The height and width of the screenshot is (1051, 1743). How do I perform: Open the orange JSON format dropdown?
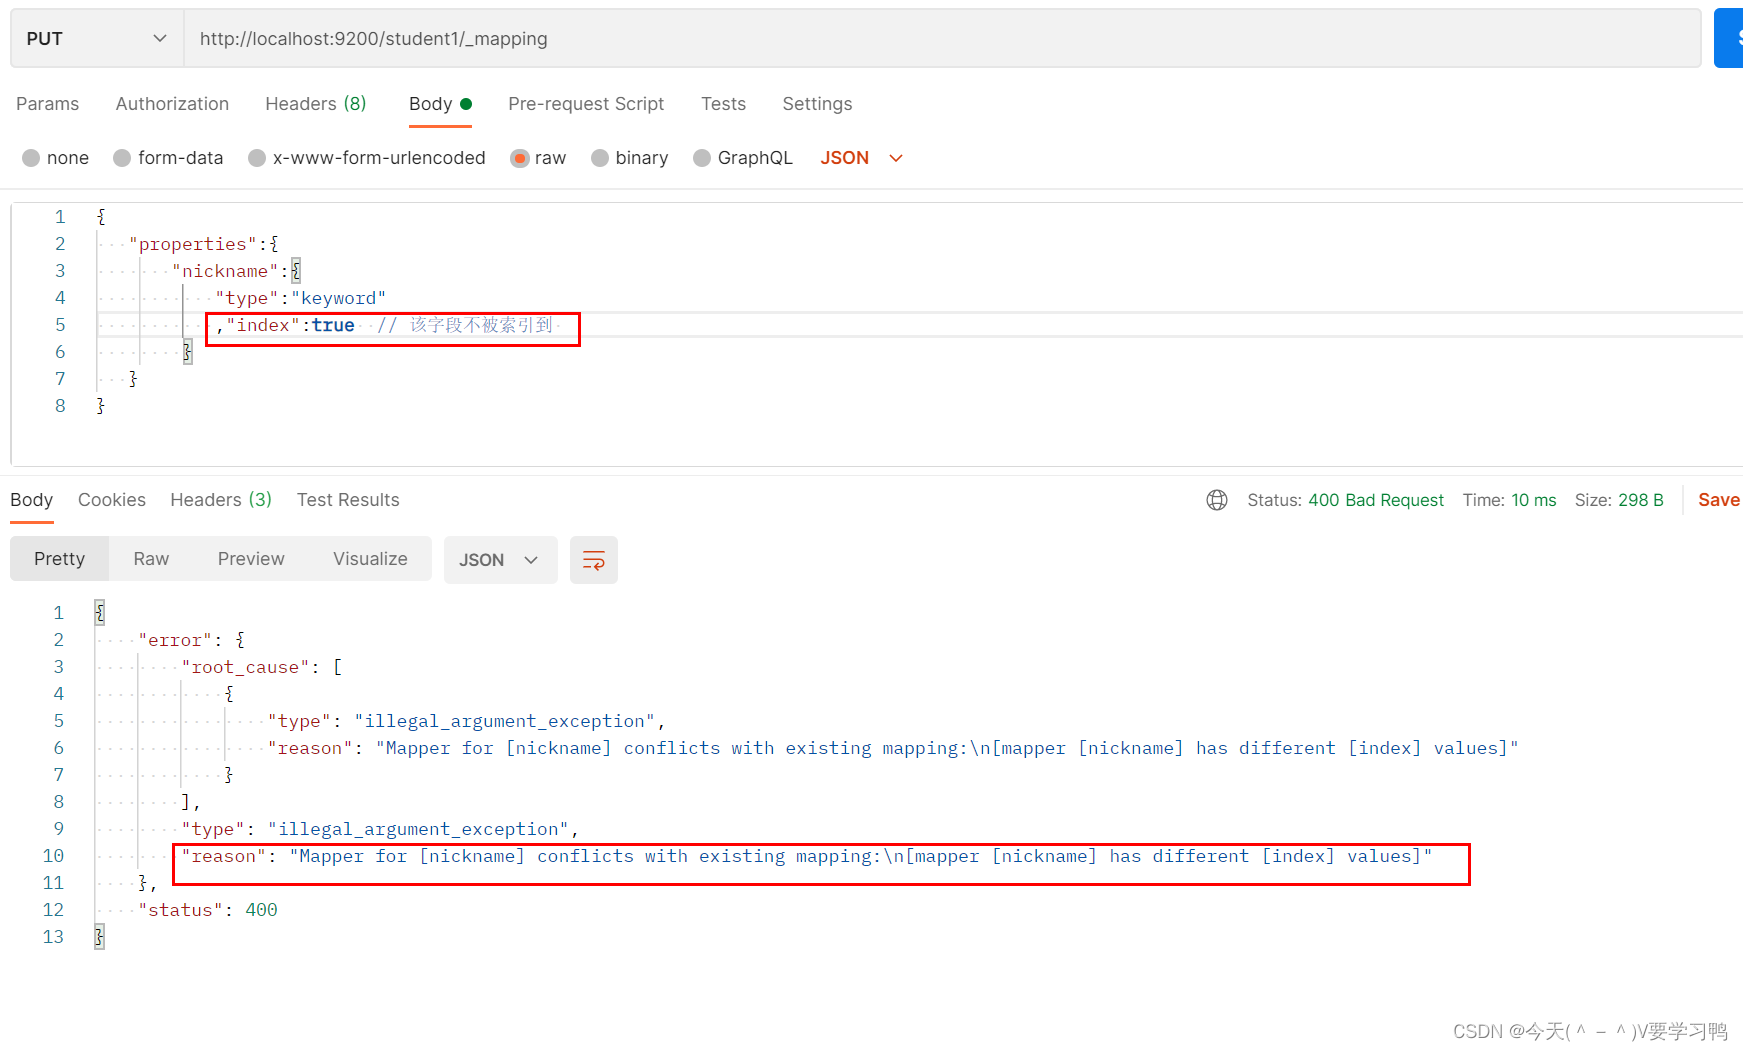pyautogui.click(x=862, y=158)
